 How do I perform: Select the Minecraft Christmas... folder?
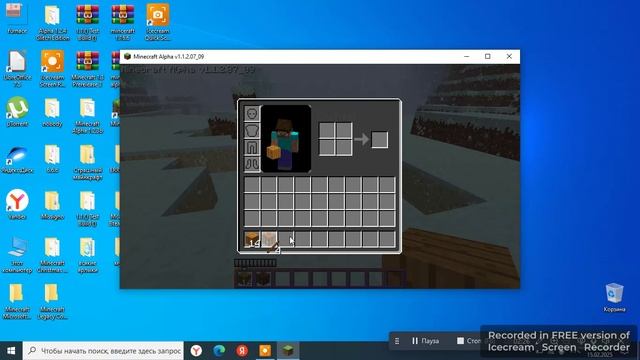point(52,255)
